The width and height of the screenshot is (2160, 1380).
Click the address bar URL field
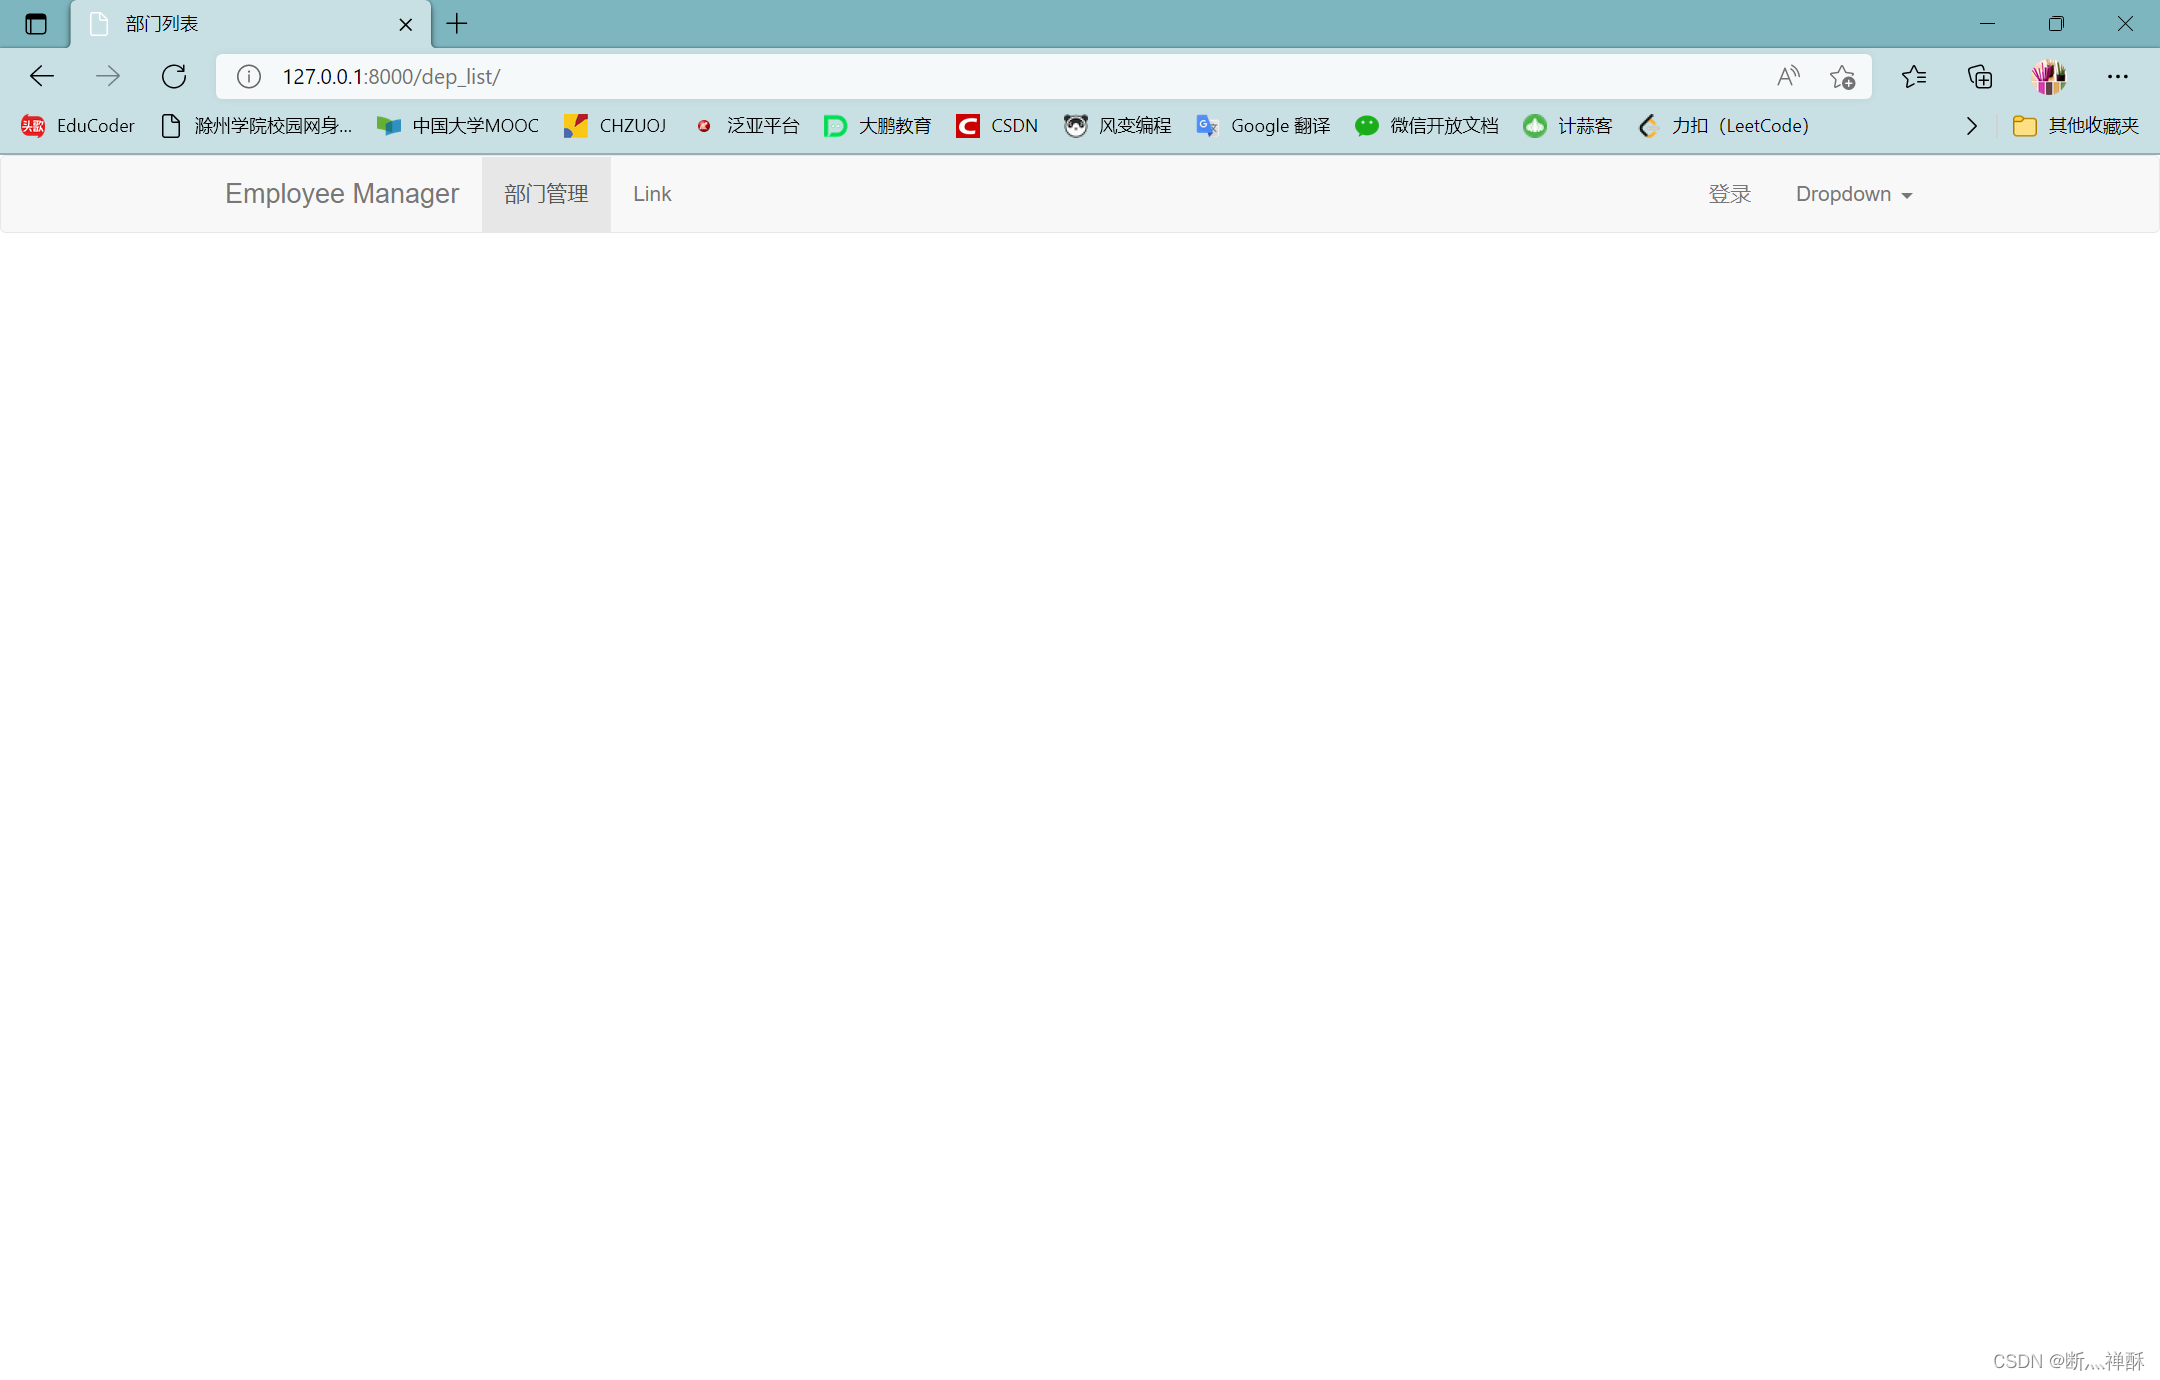[900, 76]
